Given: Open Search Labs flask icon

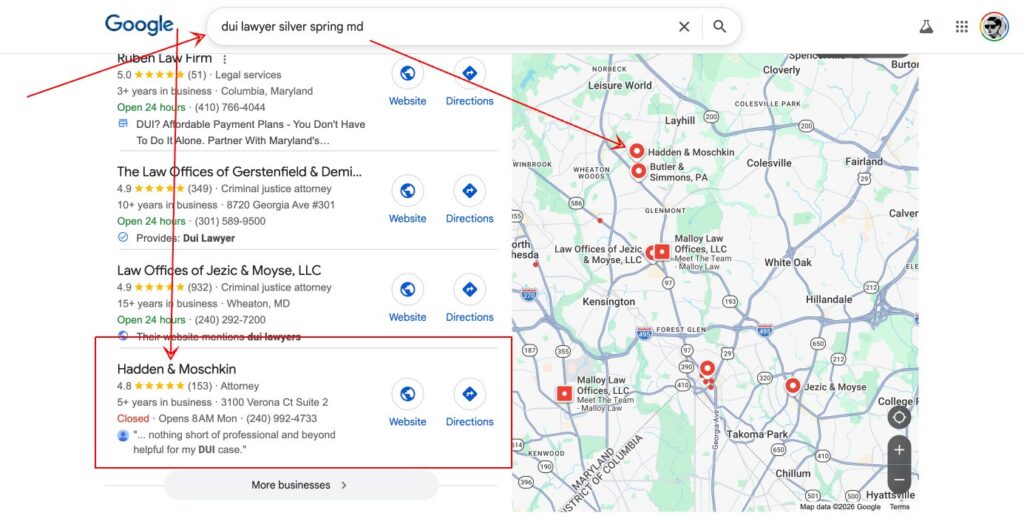Looking at the screenshot, I should (x=926, y=27).
